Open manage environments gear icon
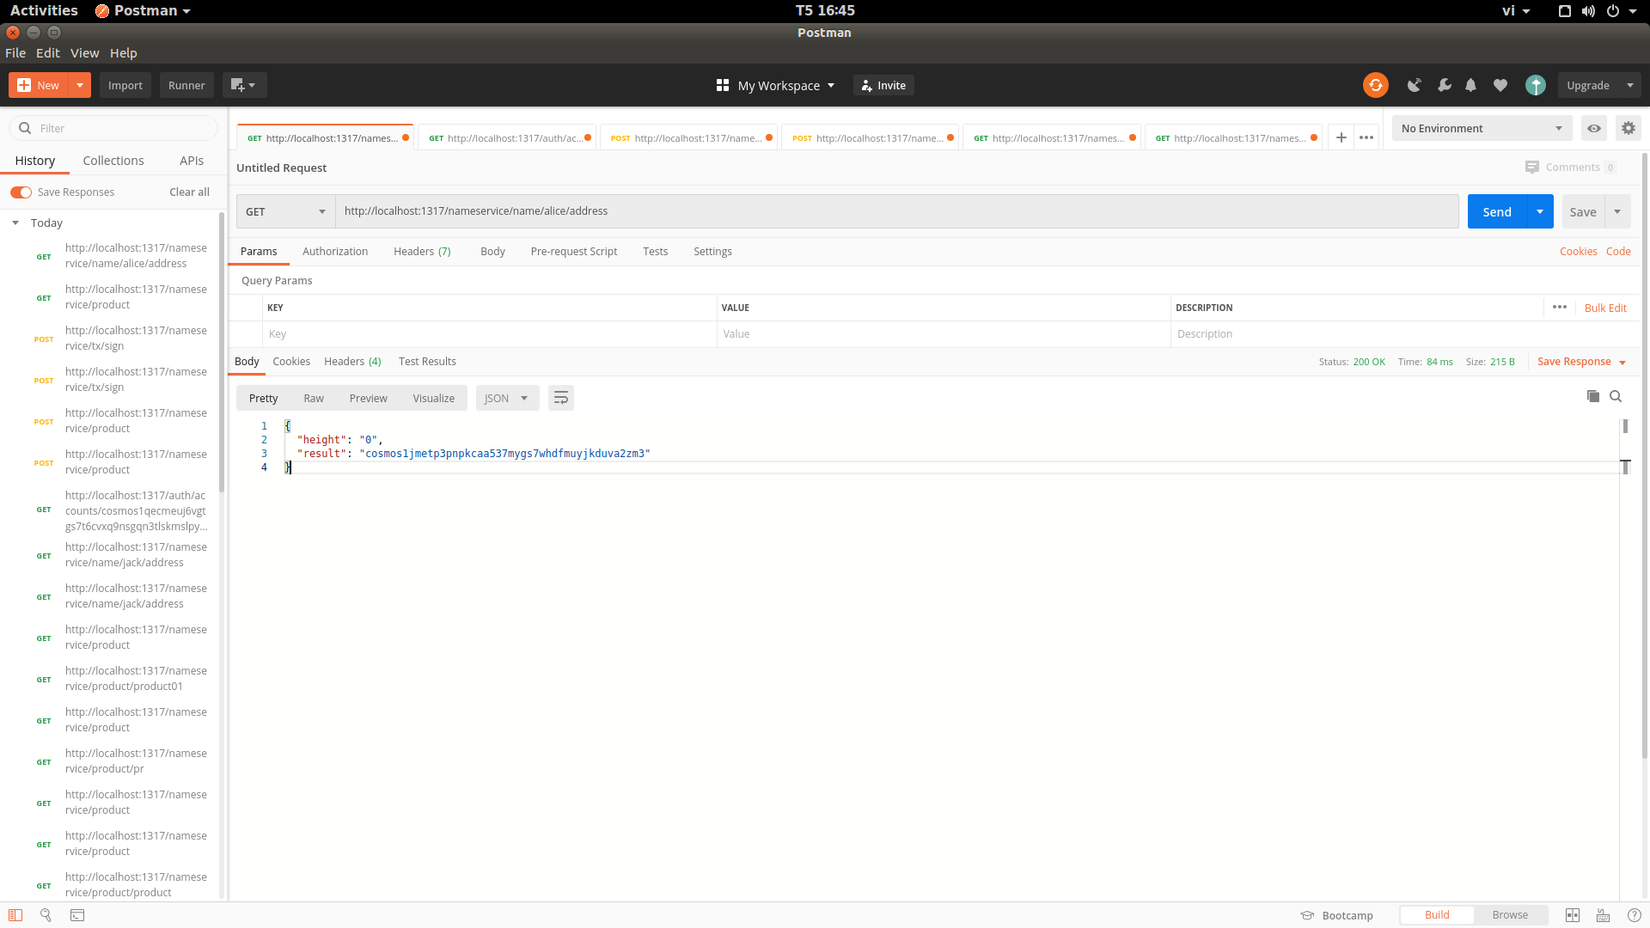1650x928 pixels. 1628,128
